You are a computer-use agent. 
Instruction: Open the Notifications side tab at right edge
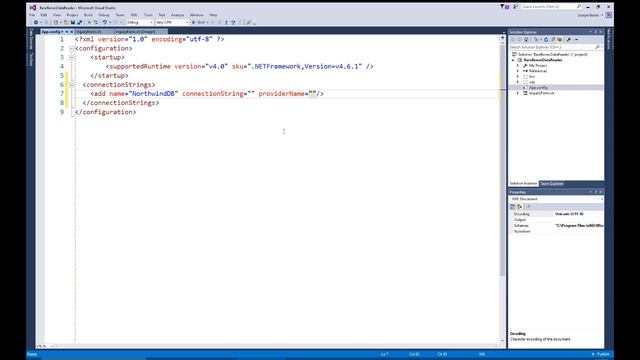pyautogui.click(x=609, y=39)
